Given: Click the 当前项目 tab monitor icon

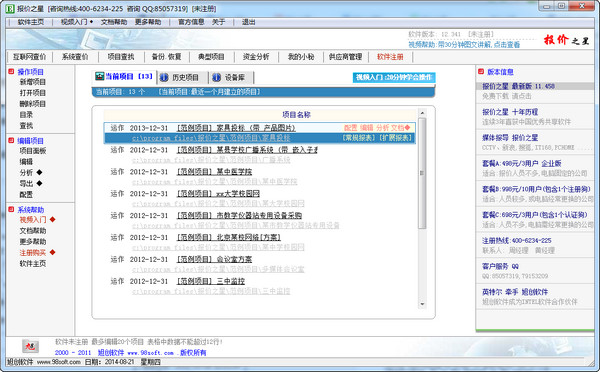Looking at the screenshot, I should click(x=99, y=76).
